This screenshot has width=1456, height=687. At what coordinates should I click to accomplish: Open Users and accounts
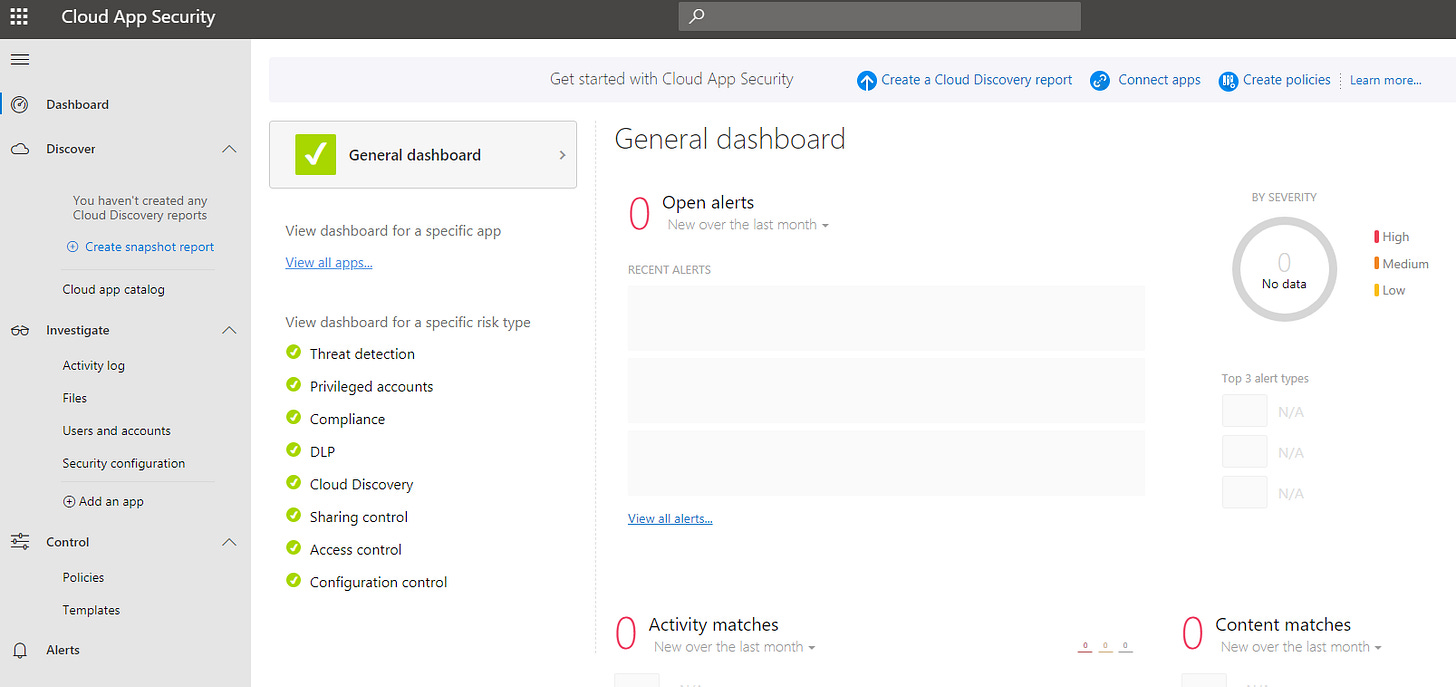[116, 431]
